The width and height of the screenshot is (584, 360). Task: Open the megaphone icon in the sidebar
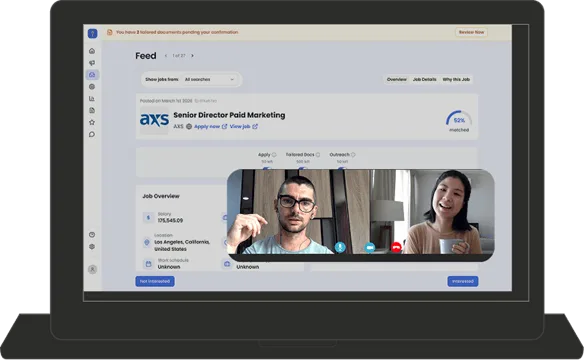coord(92,63)
